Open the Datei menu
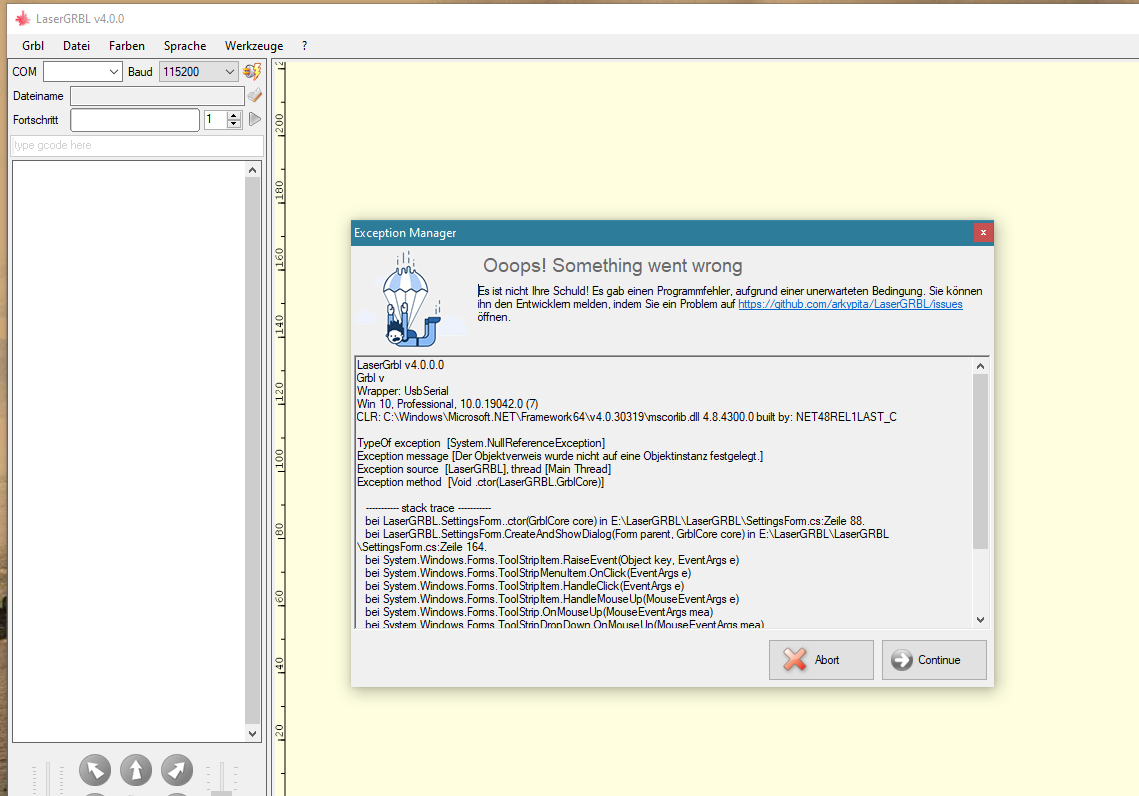The width and height of the screenshot is (1139, 796). click(76, 46)
